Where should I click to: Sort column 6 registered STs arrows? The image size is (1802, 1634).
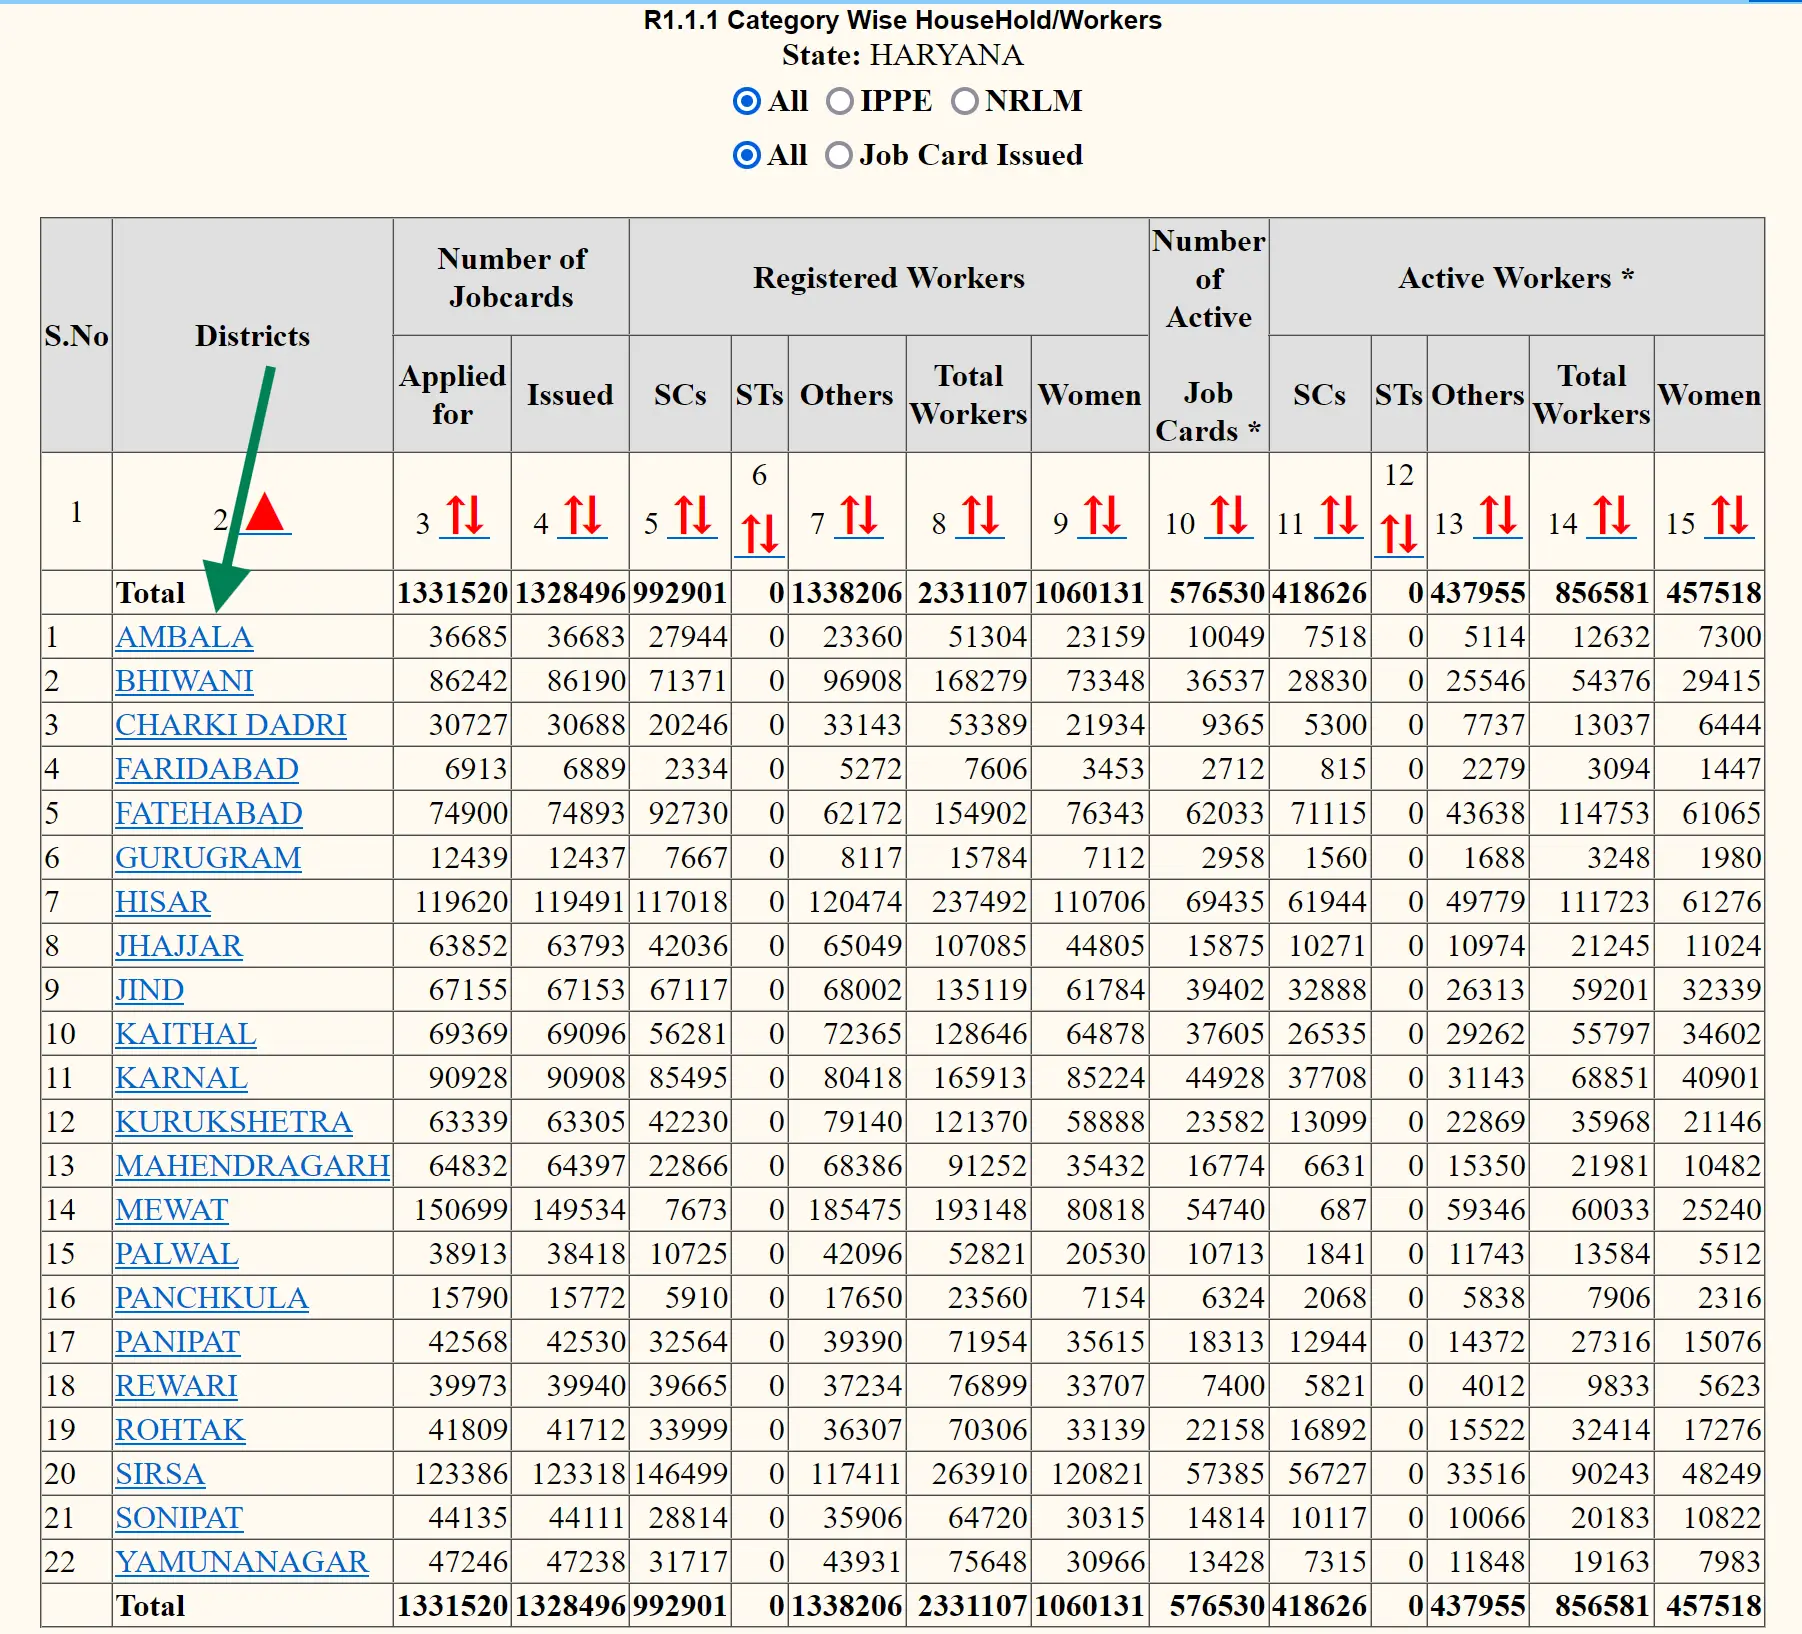pyautogui.click(x=761, y=533)
